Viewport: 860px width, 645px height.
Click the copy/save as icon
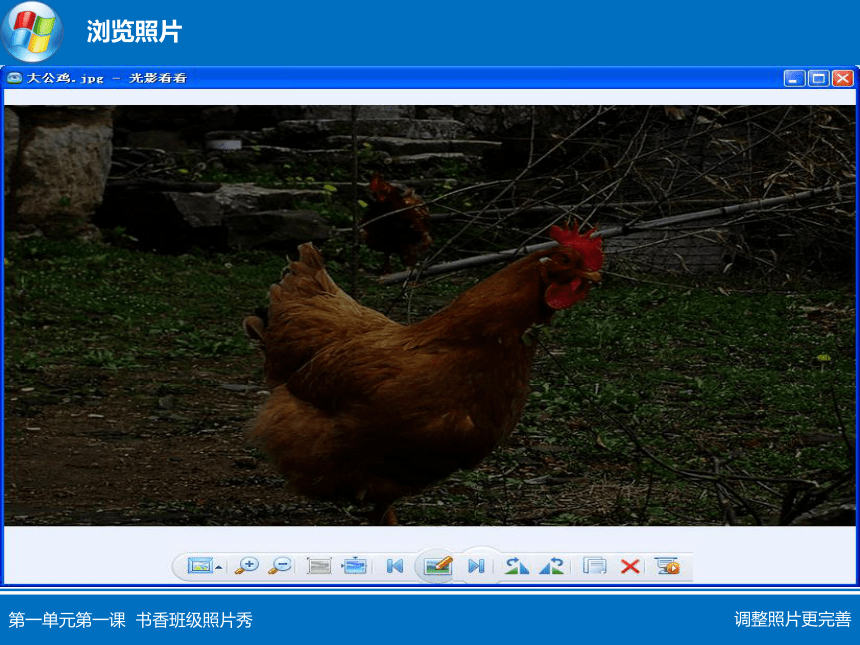[594, 565]
